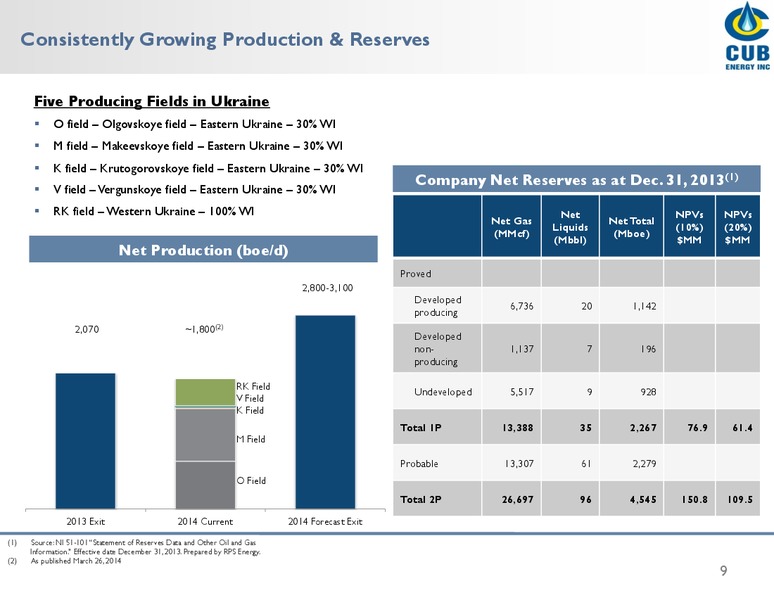Click the 'Developed non-producing' row label
The height and width of the screenshot is (600, 774).
tap(438, 349)
